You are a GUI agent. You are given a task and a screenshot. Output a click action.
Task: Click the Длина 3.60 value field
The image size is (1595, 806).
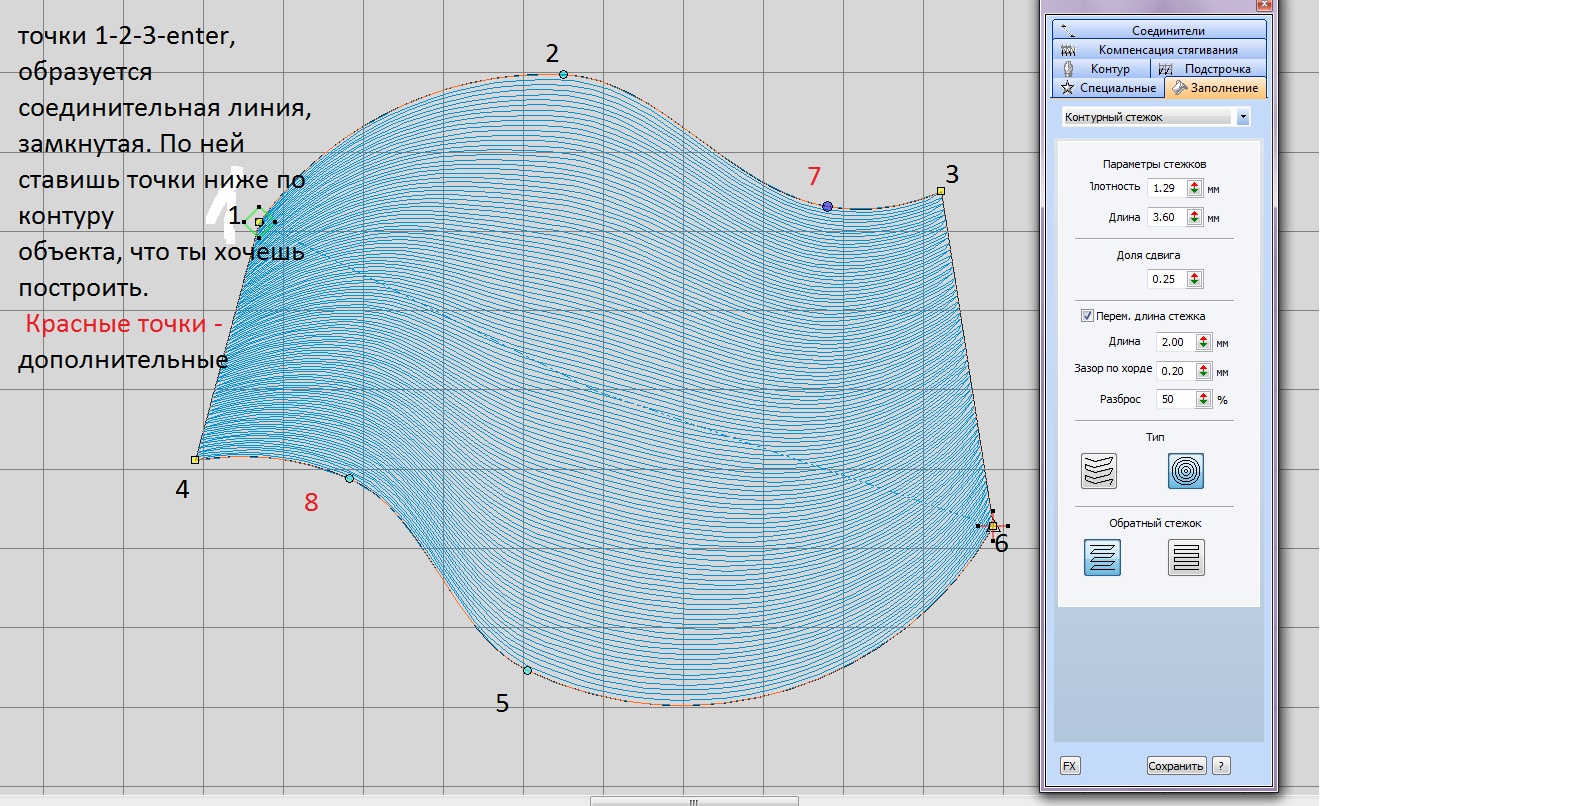tap(1165, 217)
